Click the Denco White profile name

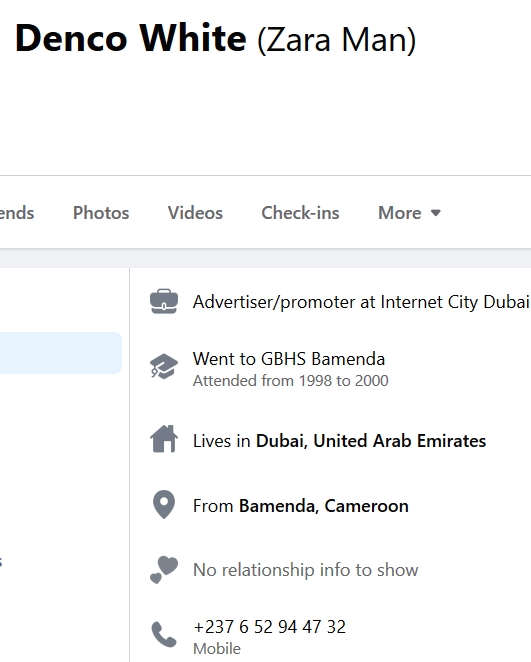point(130,38)
